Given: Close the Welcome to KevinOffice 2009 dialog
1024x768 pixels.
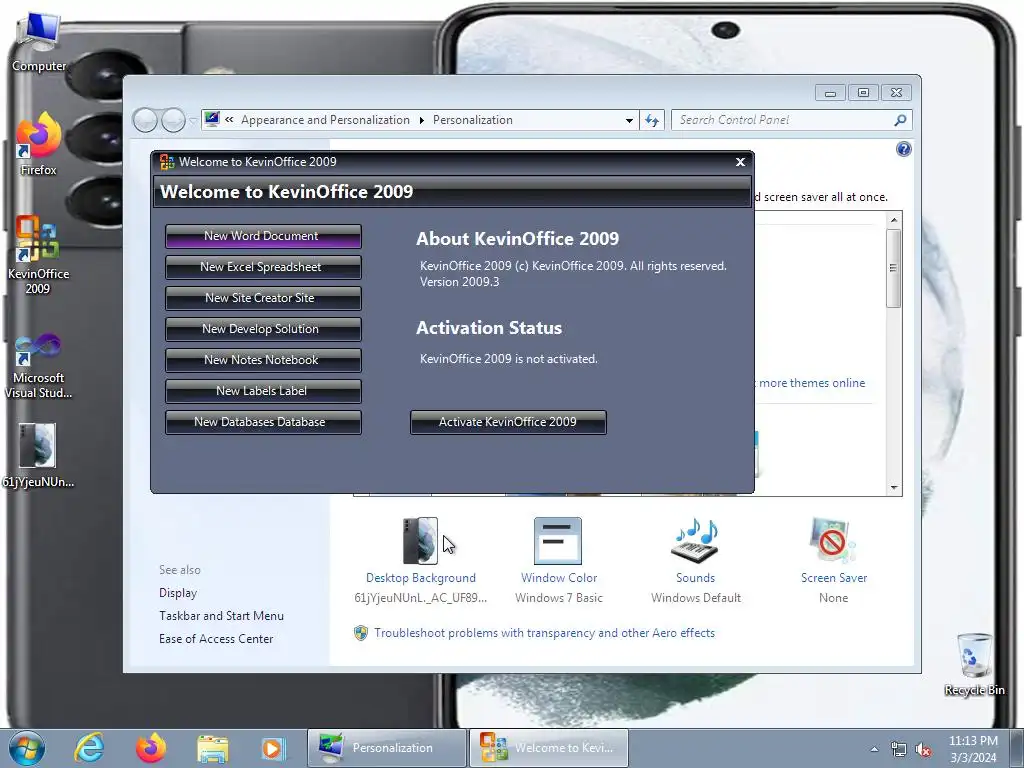Looking at the screenshot, I should (x=740, y=162).
